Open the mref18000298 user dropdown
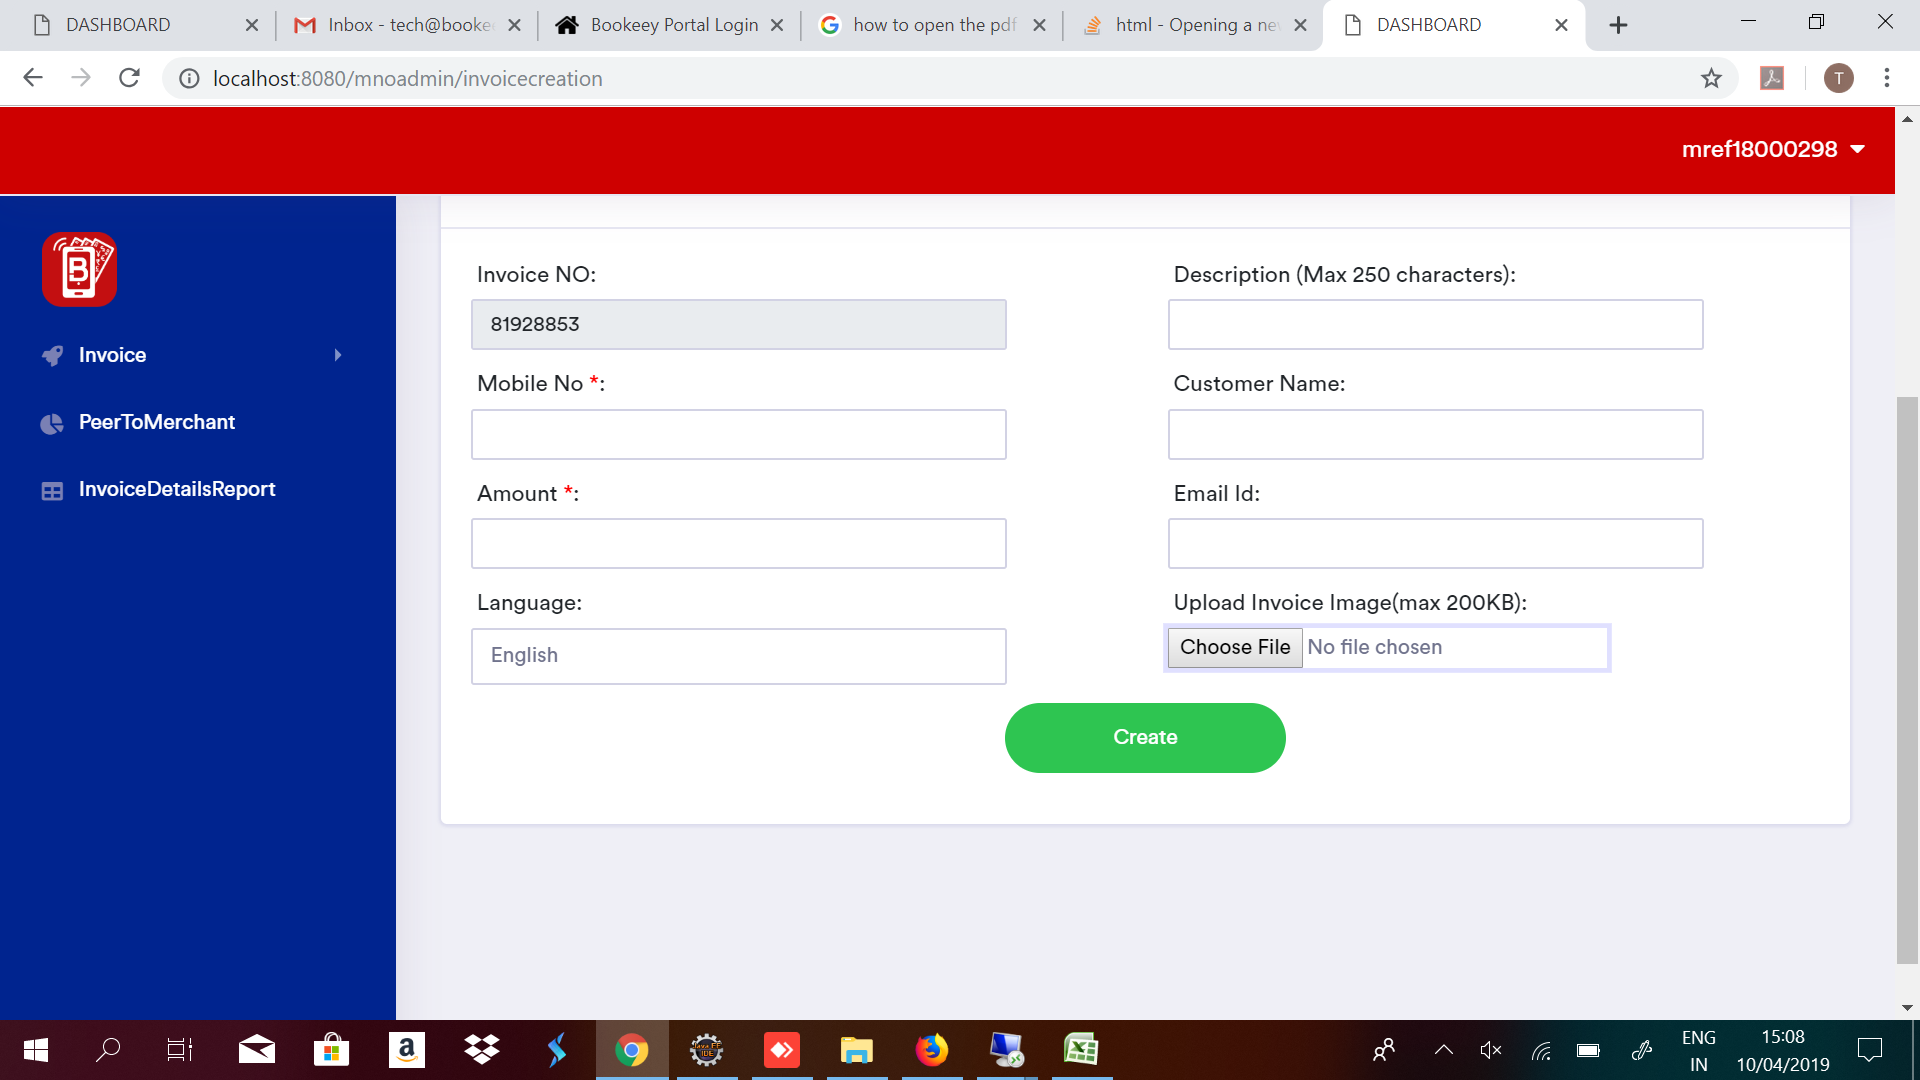This screenshot has height=1080, width=1920. click(1772, 149)
